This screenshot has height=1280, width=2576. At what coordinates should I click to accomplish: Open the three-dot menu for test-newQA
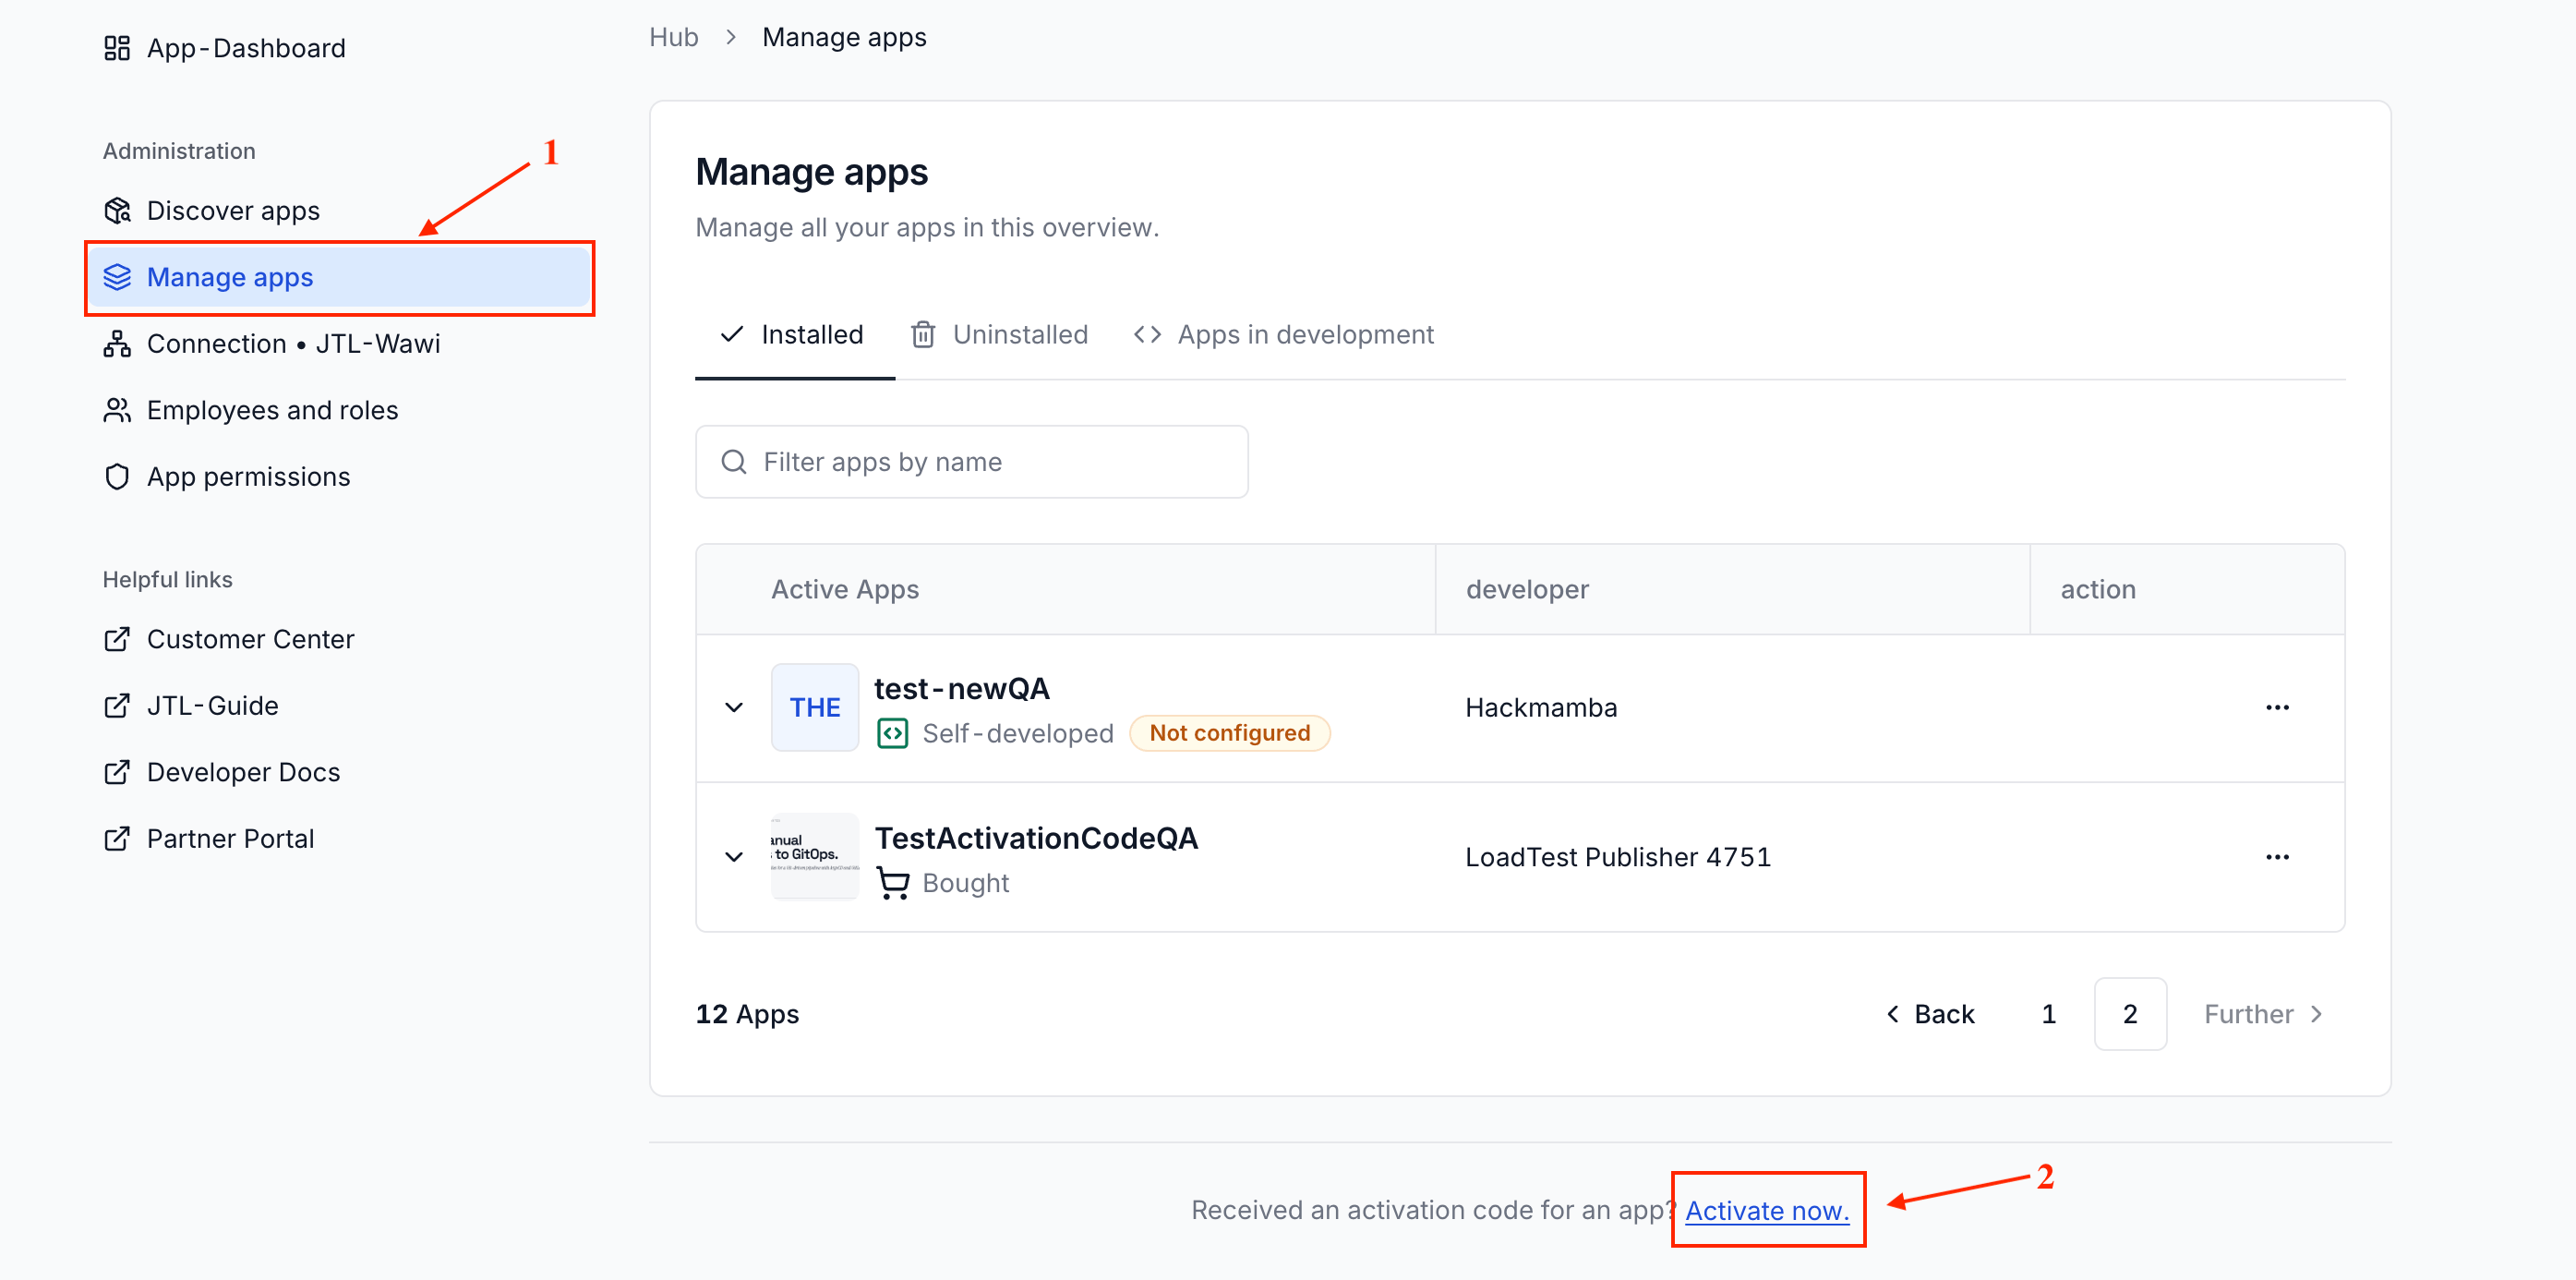[2277, 707]
